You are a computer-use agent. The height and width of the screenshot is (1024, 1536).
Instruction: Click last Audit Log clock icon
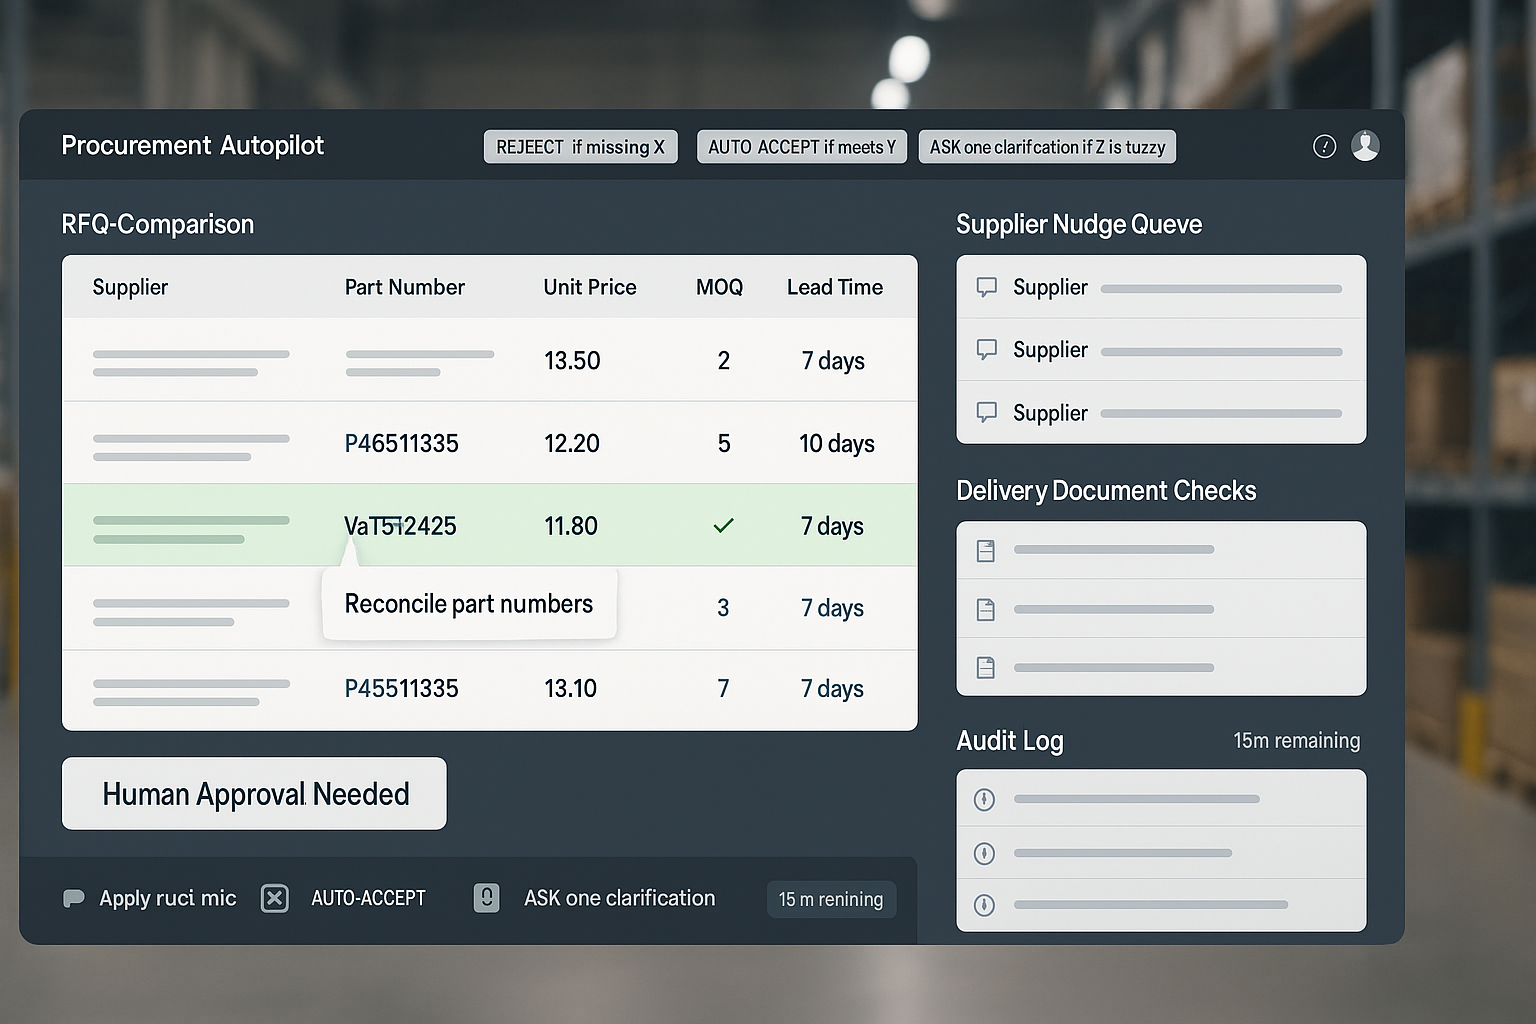984,905
